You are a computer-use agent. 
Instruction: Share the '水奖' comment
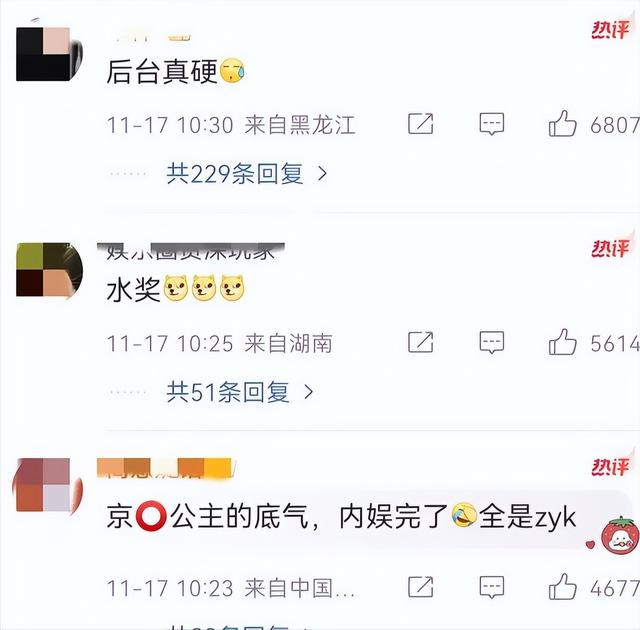click(x=420, y=342)
